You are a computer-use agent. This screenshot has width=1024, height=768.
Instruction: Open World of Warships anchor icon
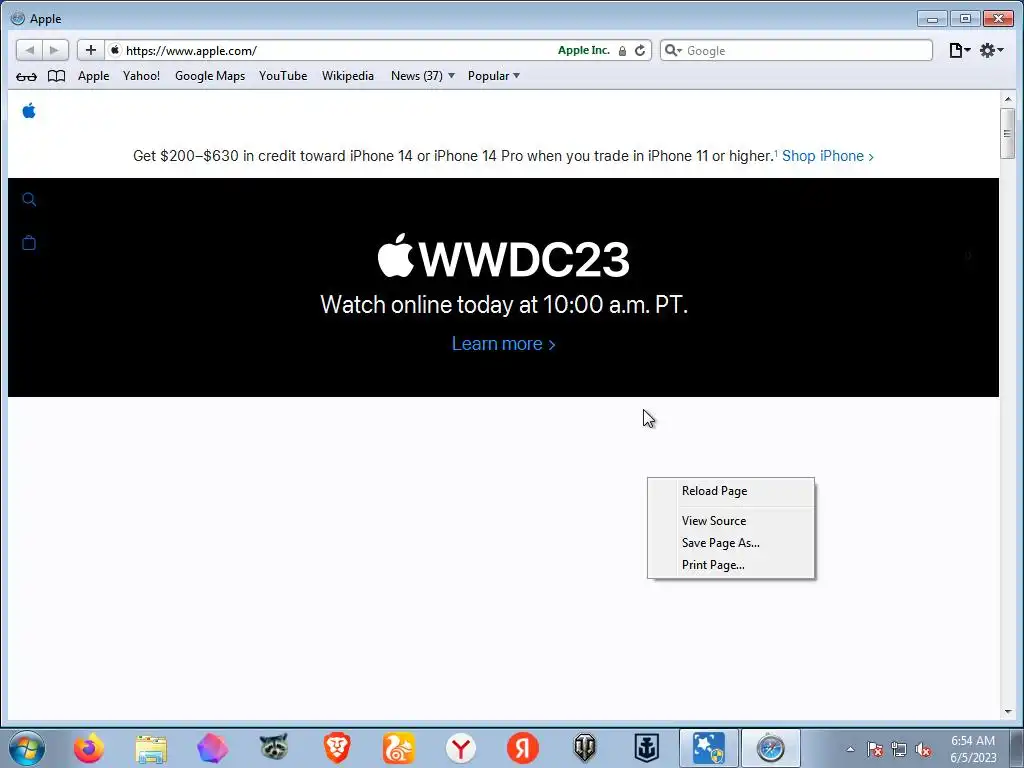pos(647,748)
